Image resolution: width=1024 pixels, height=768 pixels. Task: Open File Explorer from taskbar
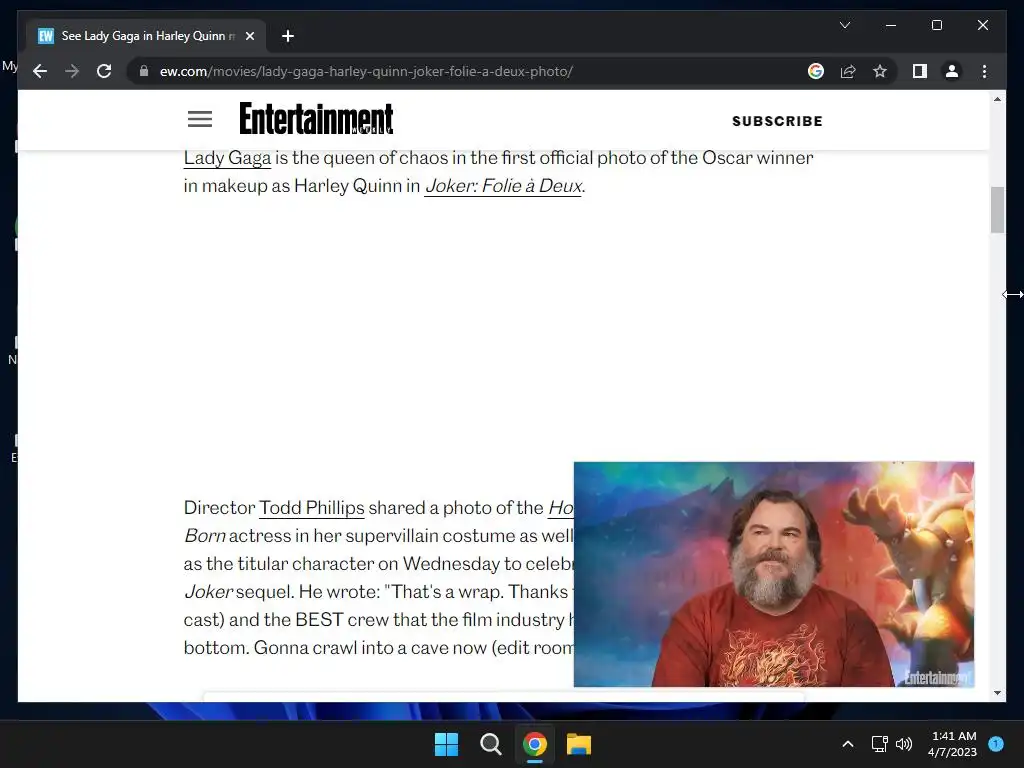click(579, 744)
